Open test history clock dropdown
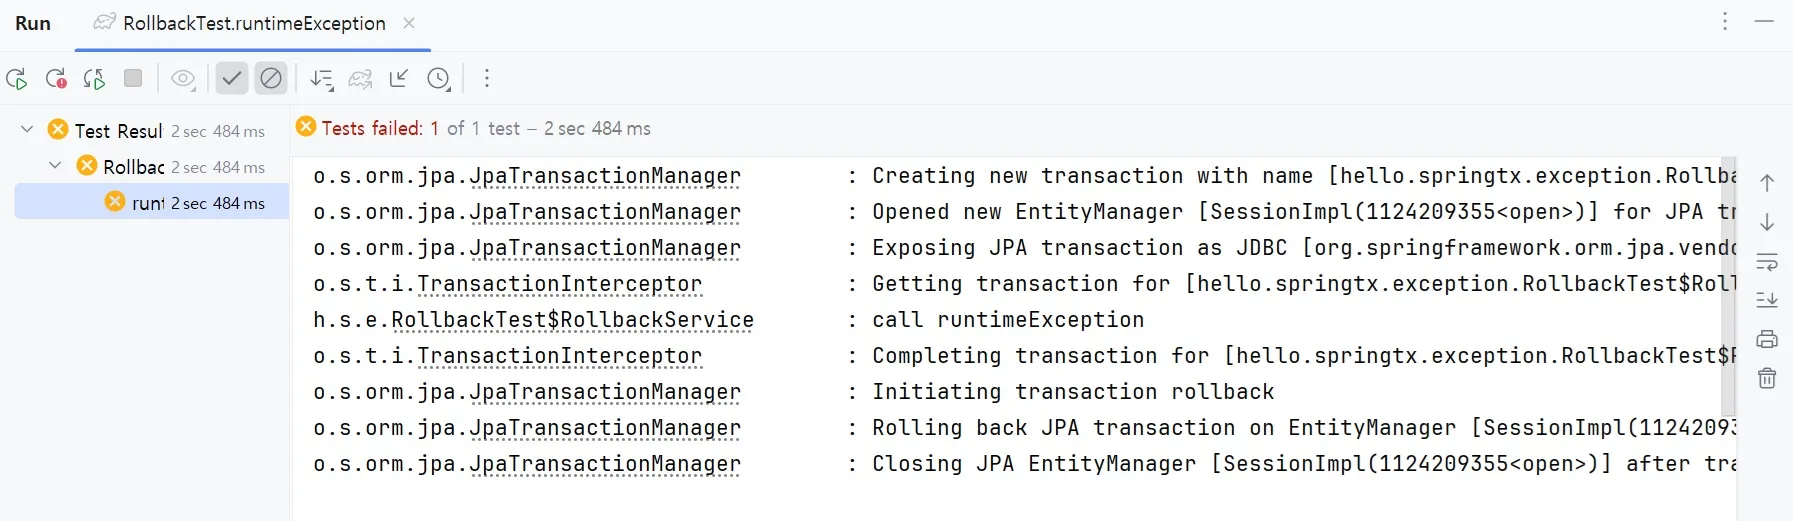The height and width of the screenshot is (521, 1793). point(439,79)
